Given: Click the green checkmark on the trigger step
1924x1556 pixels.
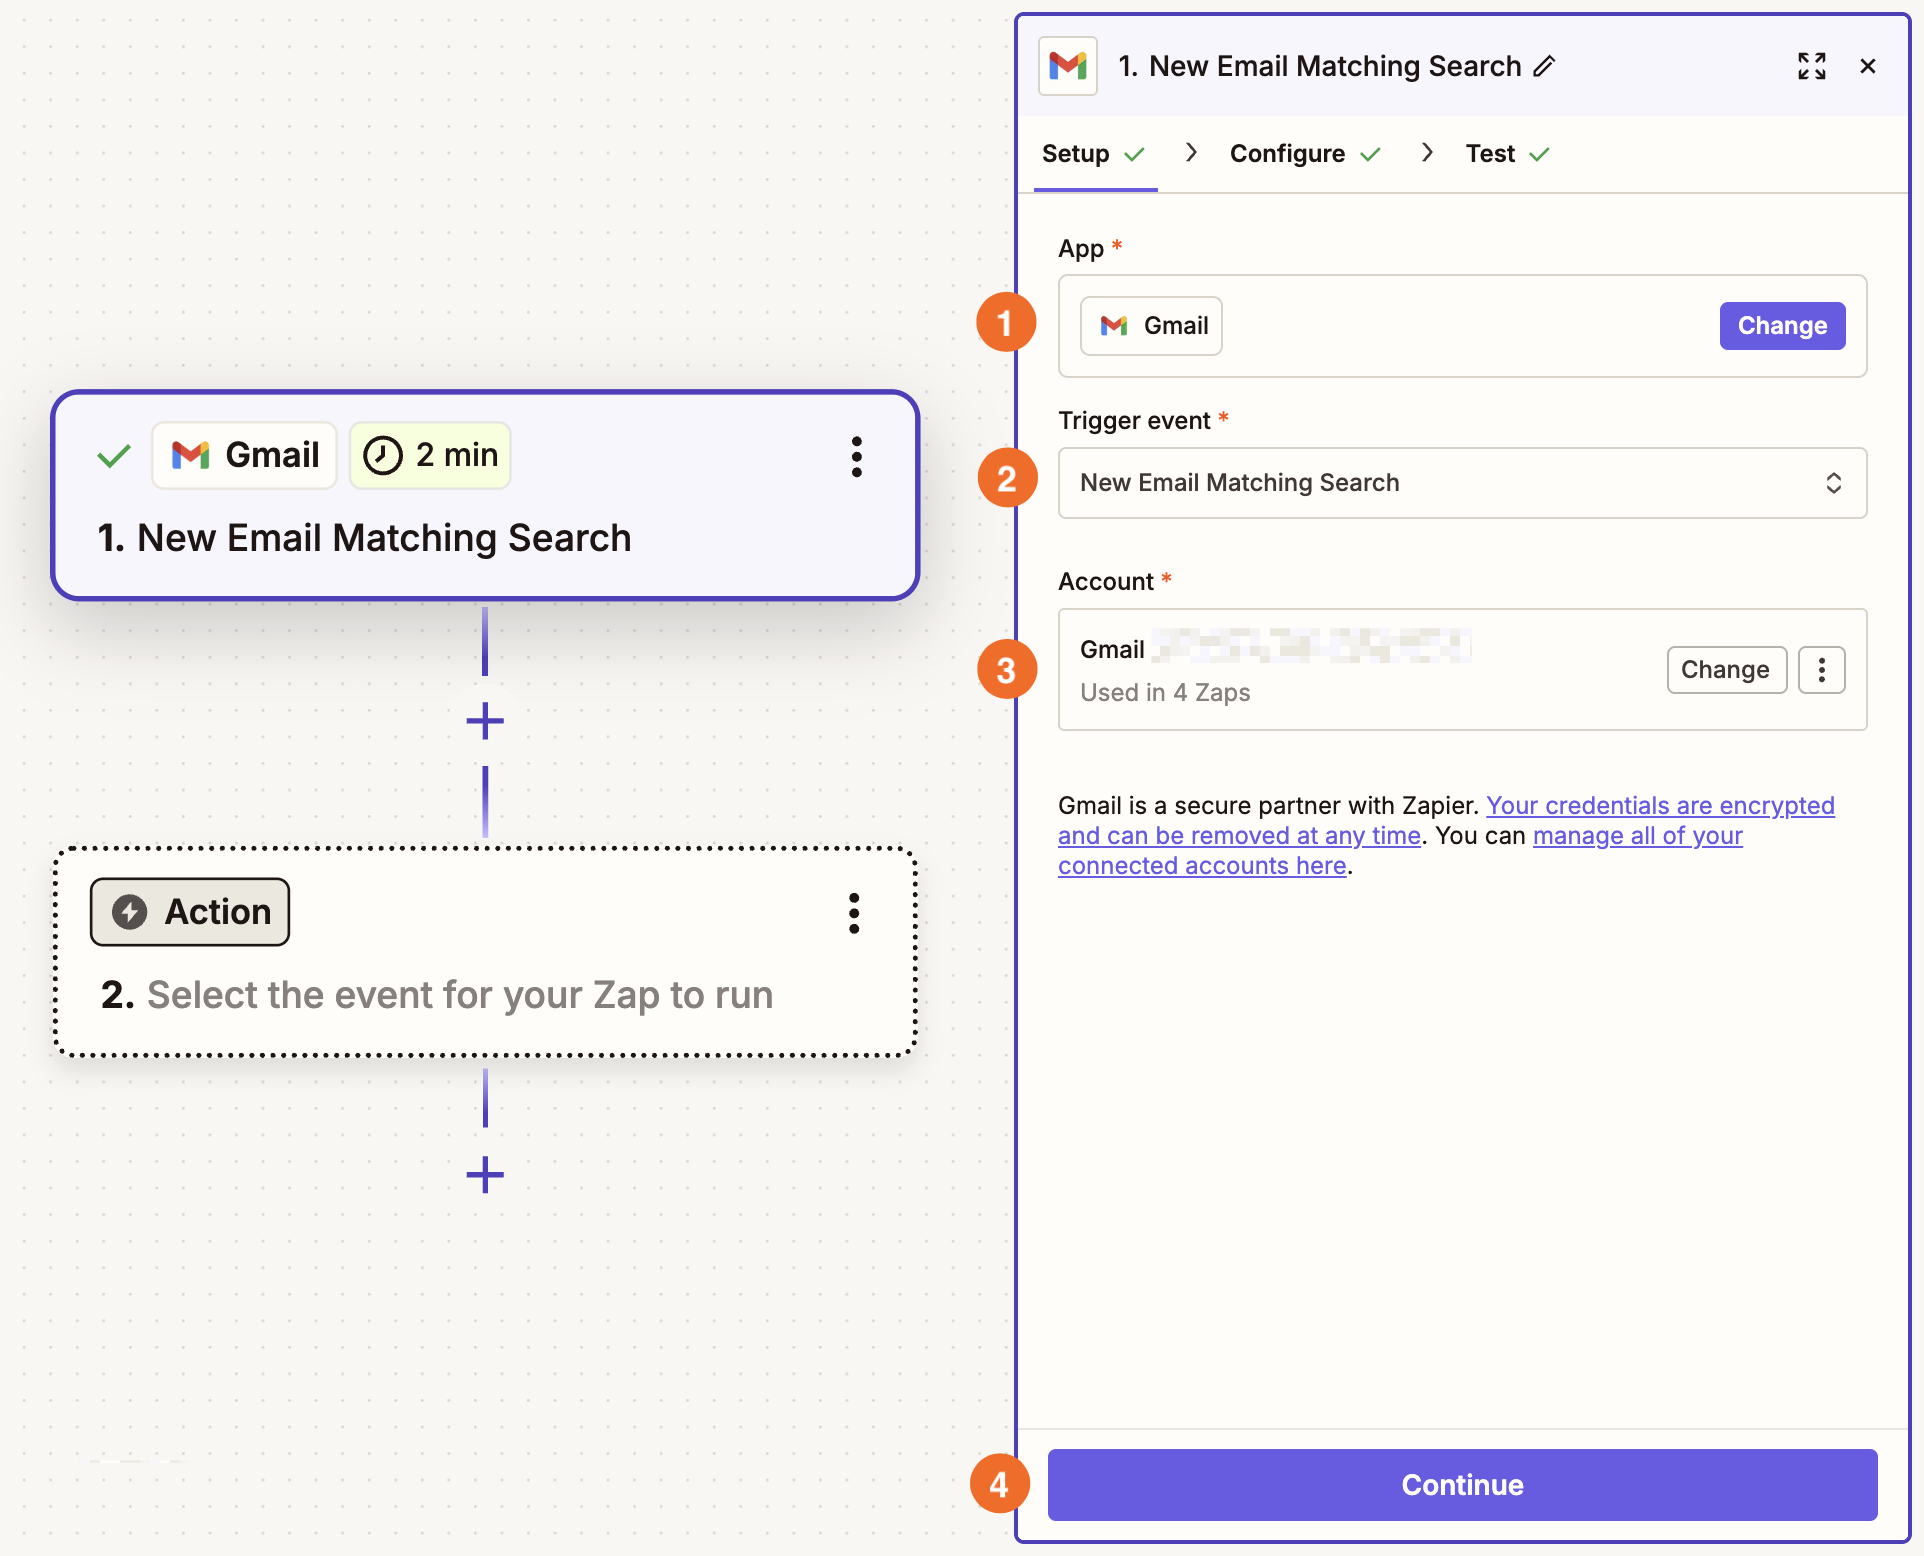Looking at the screenshot, I should pos(113,455).
